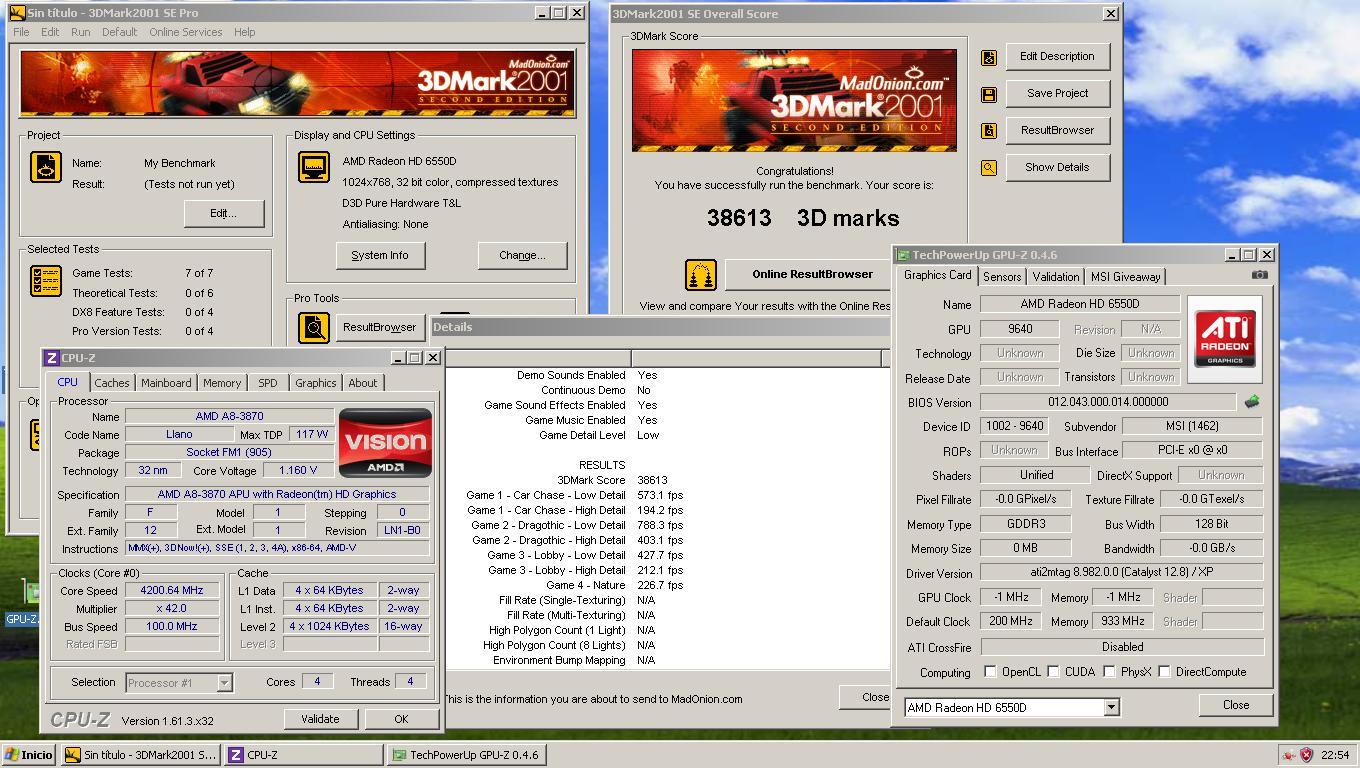Click the Inicio start button

point(29,755)
